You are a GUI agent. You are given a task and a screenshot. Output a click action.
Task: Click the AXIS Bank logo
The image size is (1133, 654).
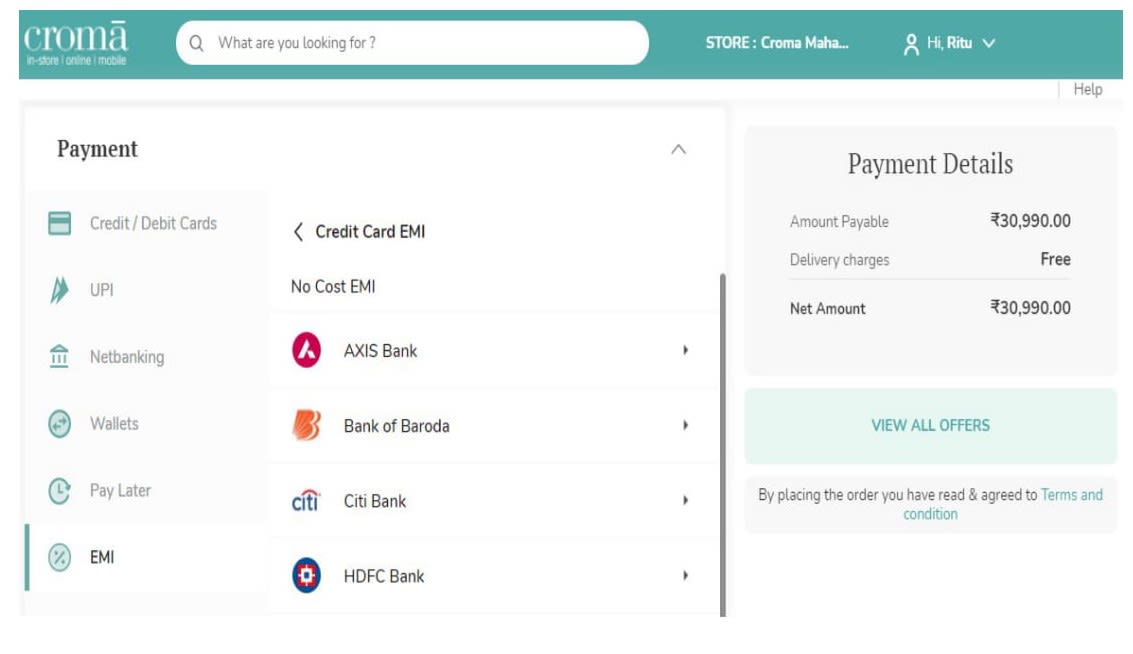click(306, 350)
